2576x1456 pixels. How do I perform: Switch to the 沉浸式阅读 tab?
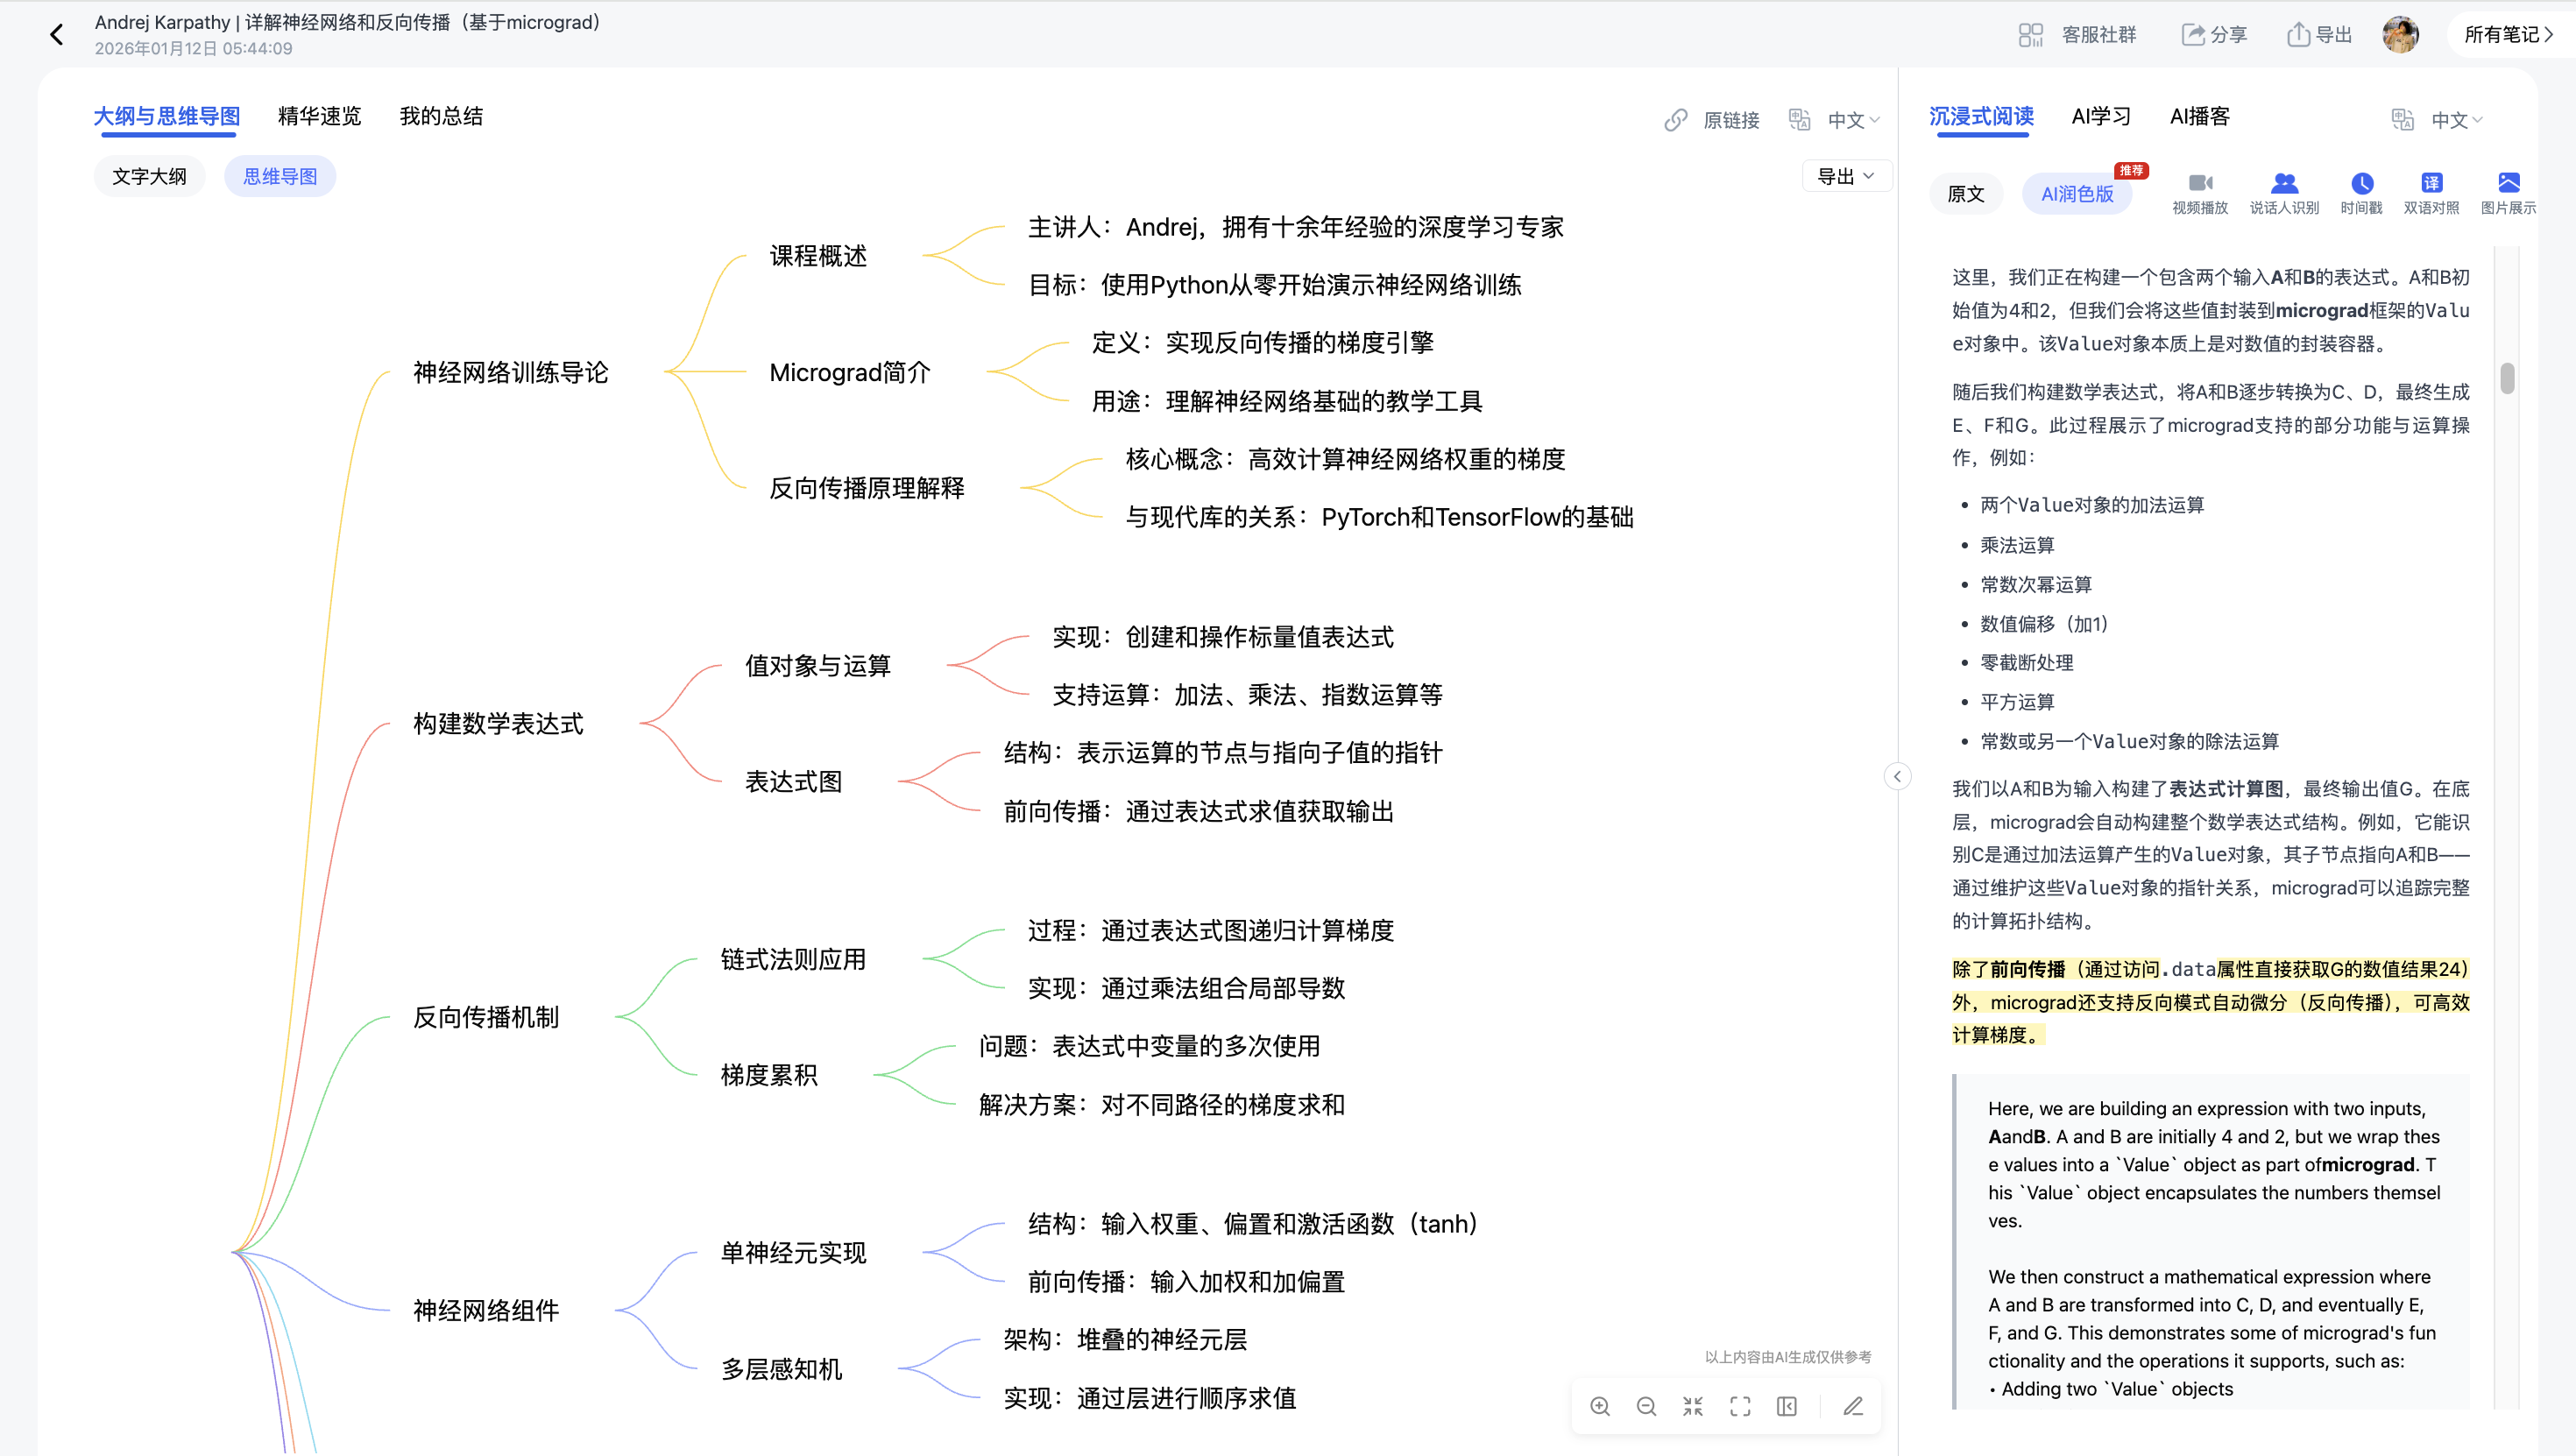[x=1980, y=116]
